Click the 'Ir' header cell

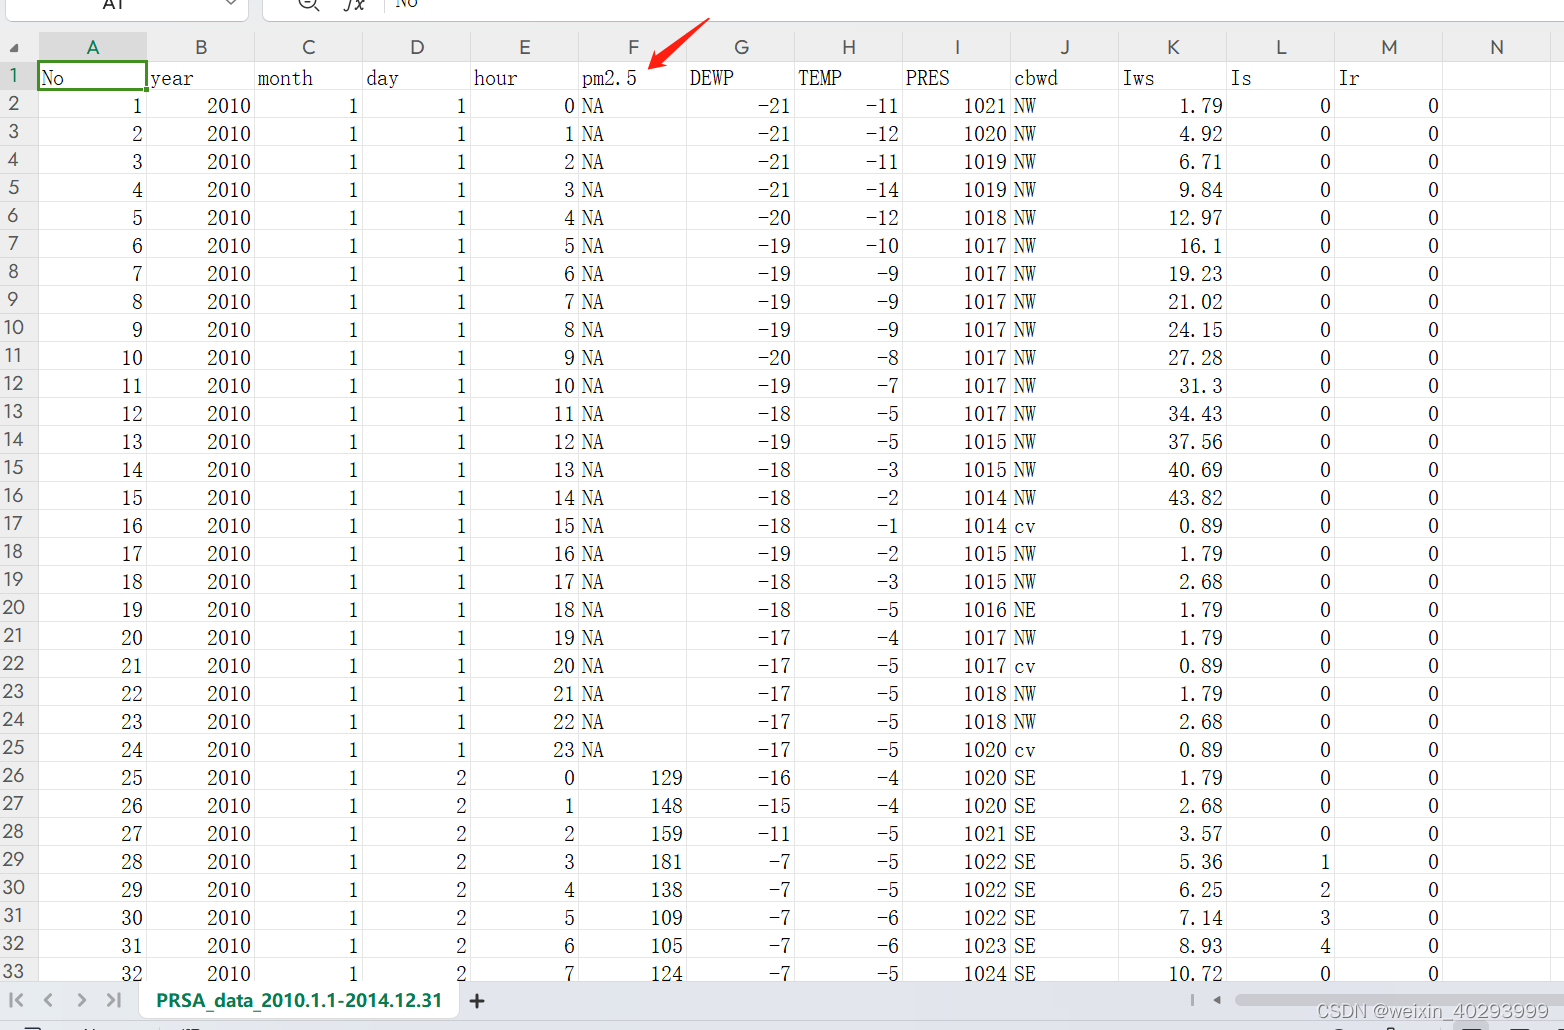point(1389,77)
